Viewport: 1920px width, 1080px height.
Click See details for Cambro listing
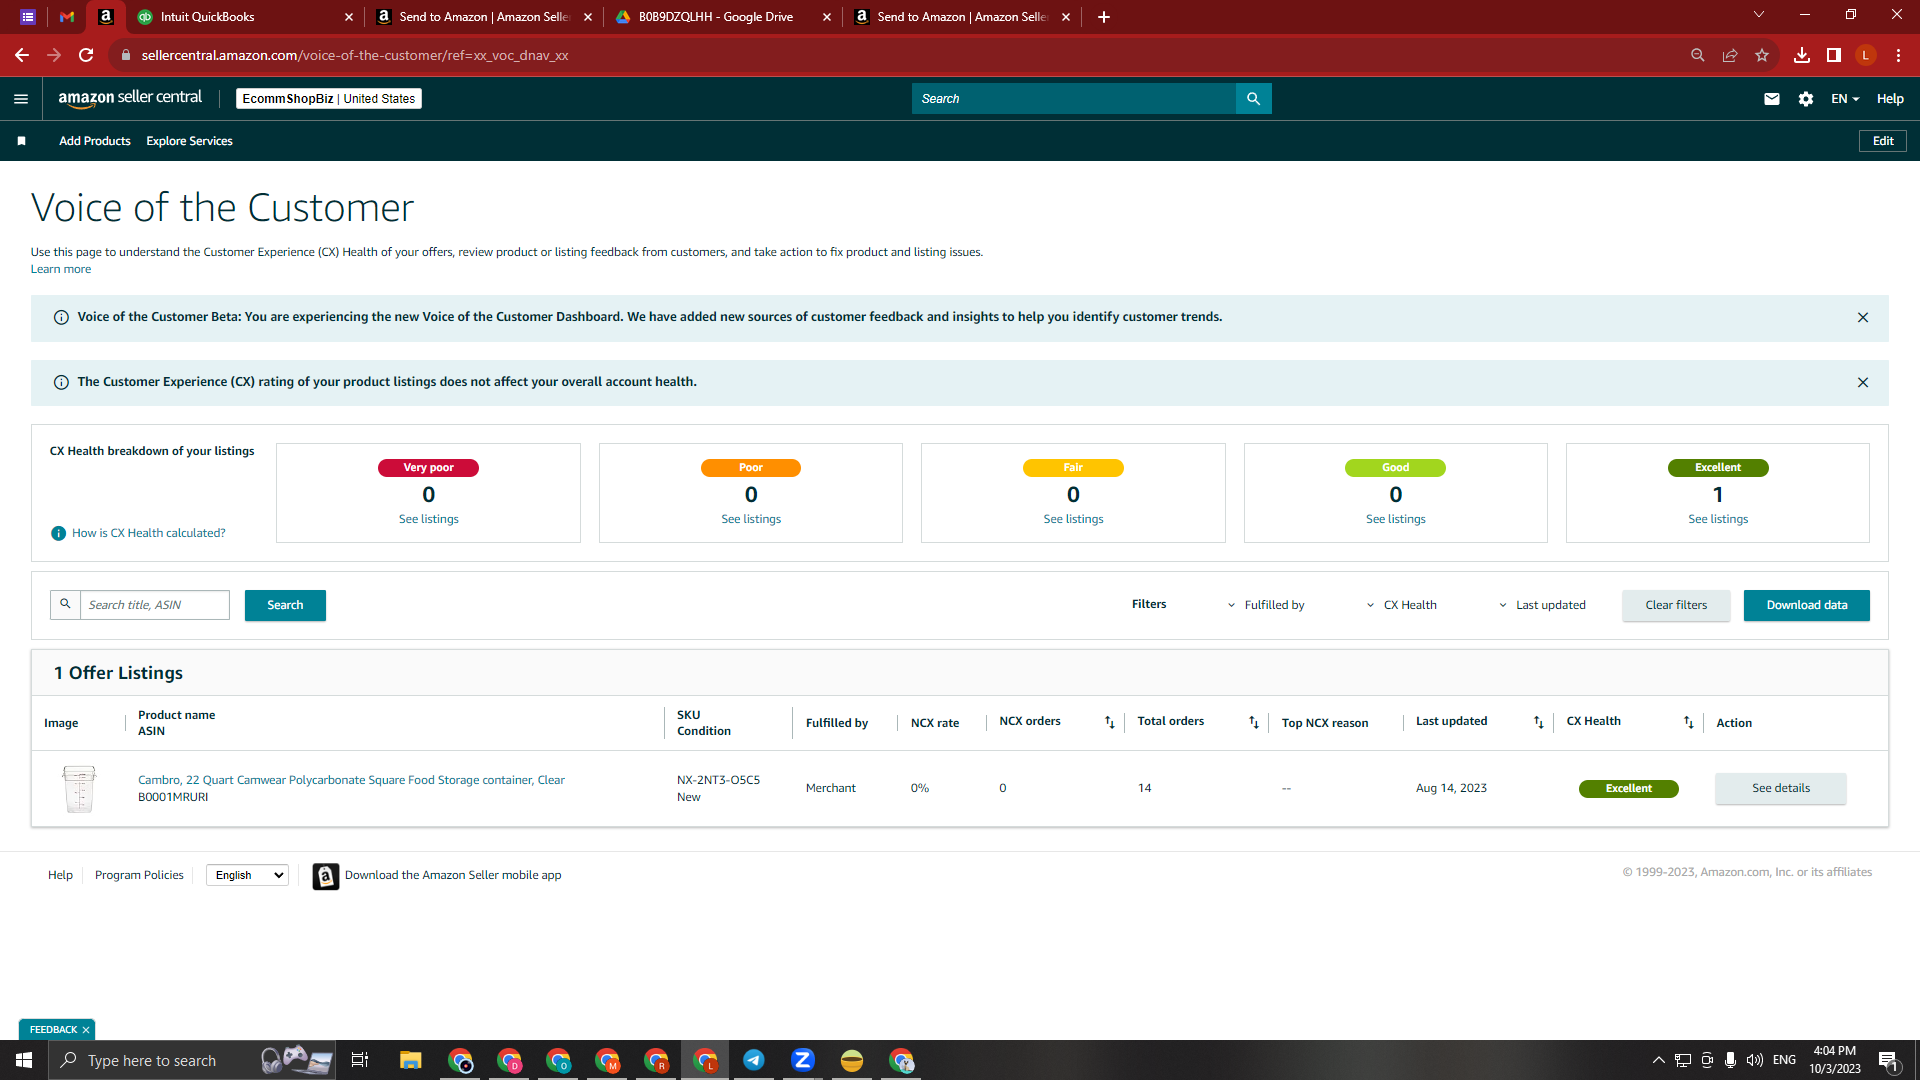click(x=1781, y=789)
